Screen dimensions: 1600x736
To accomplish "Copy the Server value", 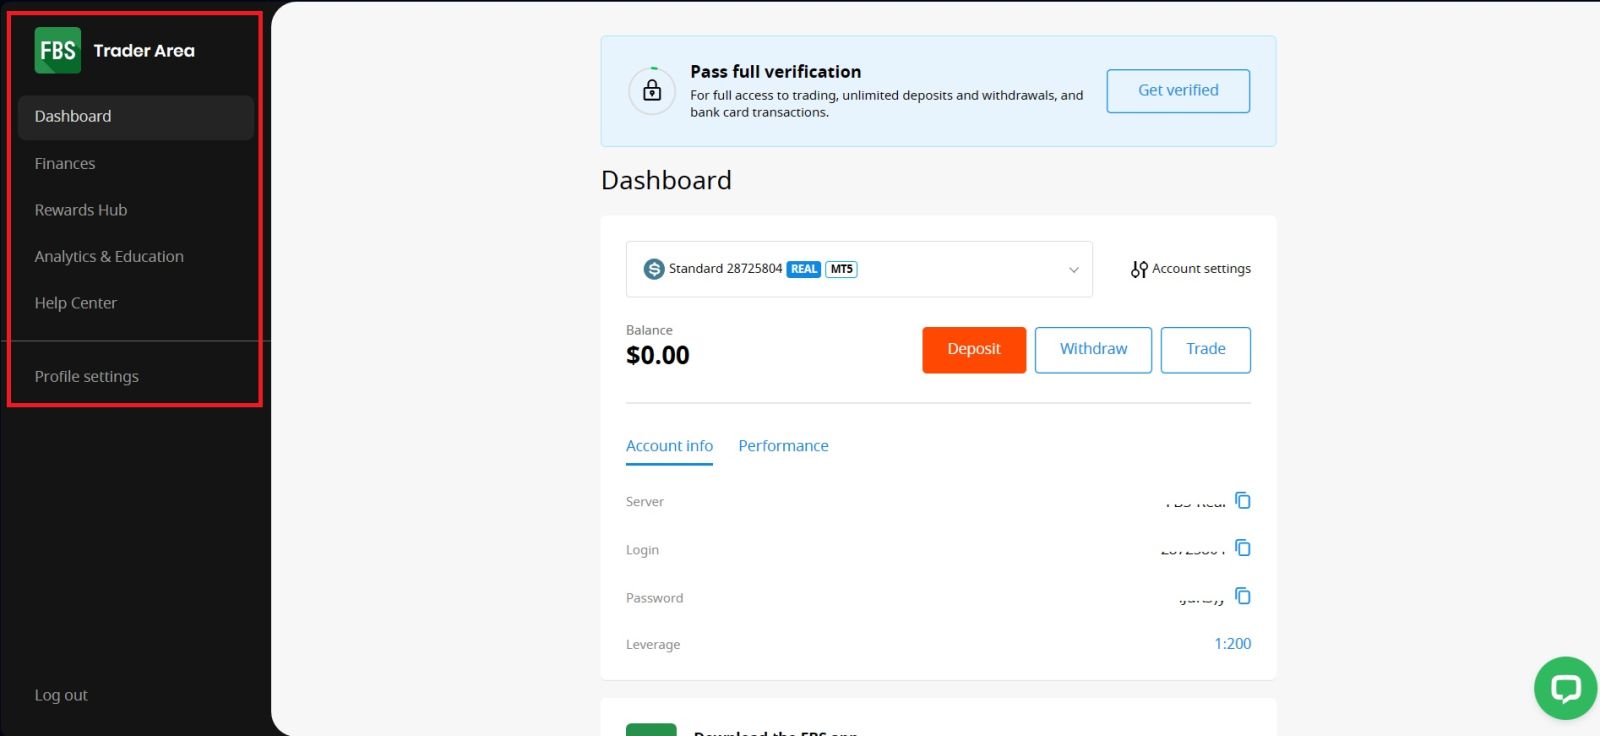I will pos(1243,500).
